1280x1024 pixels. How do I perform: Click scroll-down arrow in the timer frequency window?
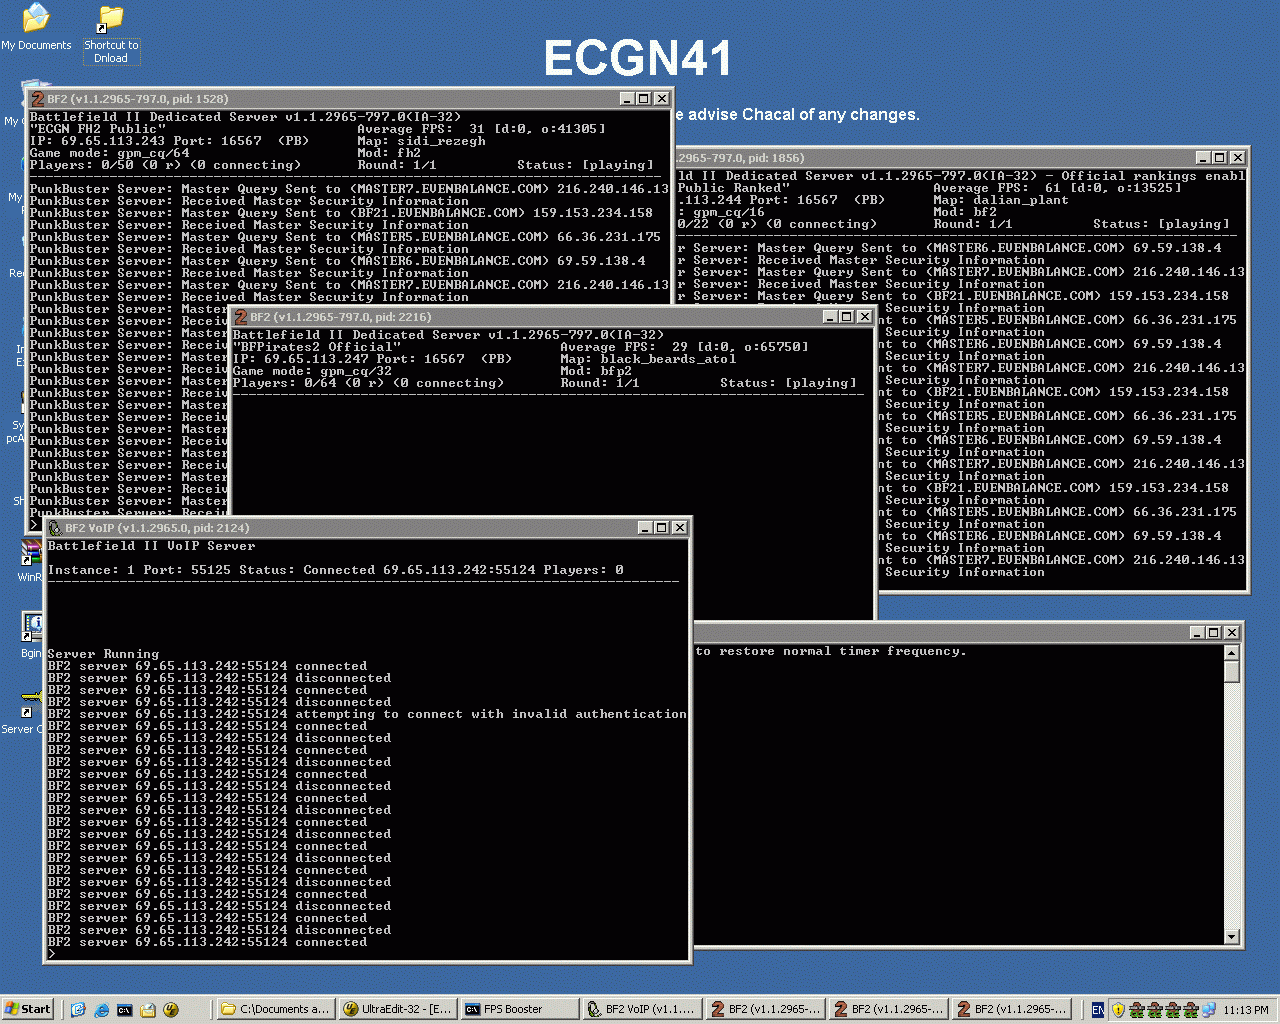(1232, 937)
